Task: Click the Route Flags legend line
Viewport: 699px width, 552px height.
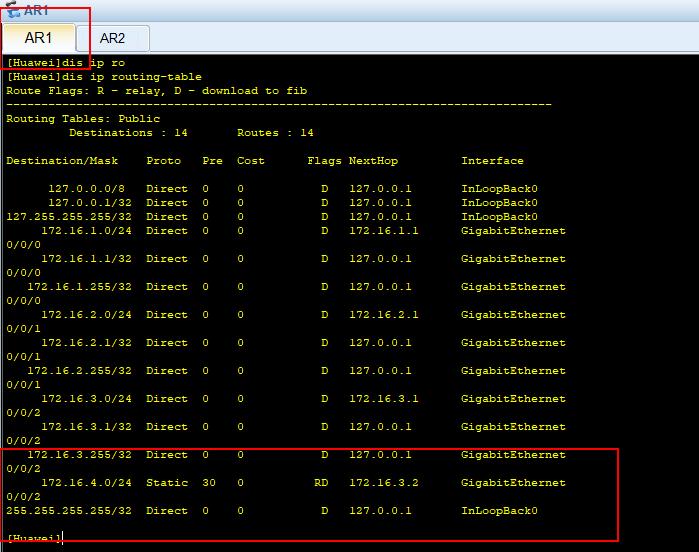Action: pos(156,91)
